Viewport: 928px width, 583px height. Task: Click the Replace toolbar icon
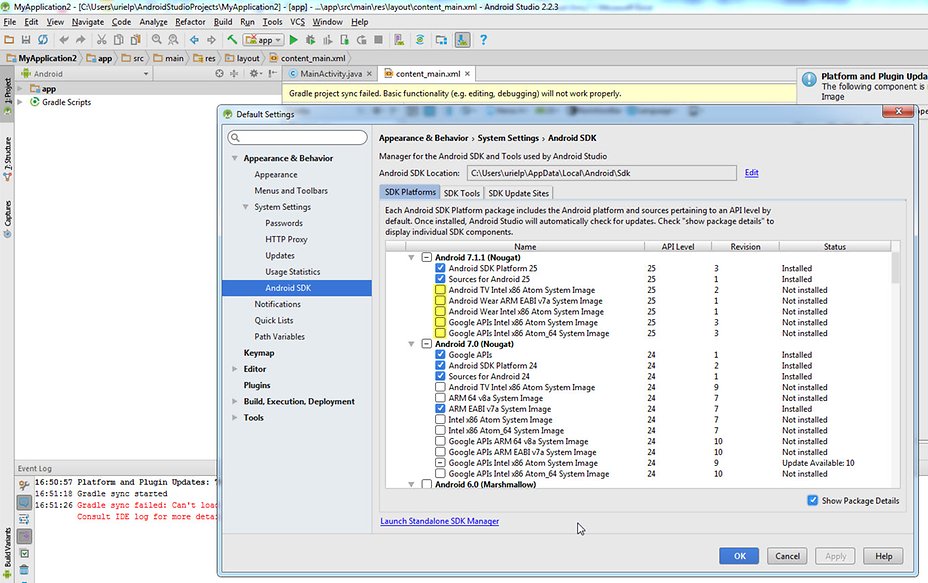click(x=173, y=40)
